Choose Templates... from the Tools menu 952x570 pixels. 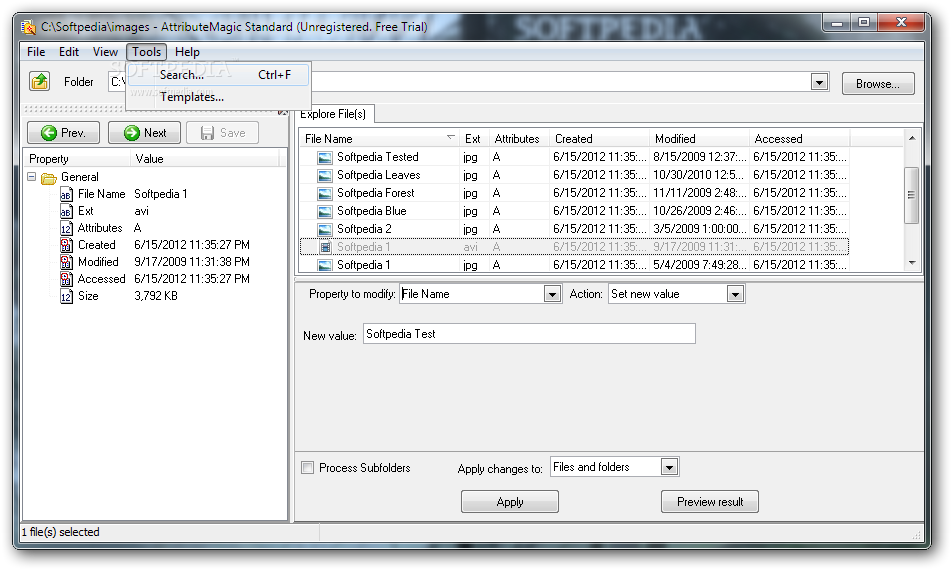(219, 97)
